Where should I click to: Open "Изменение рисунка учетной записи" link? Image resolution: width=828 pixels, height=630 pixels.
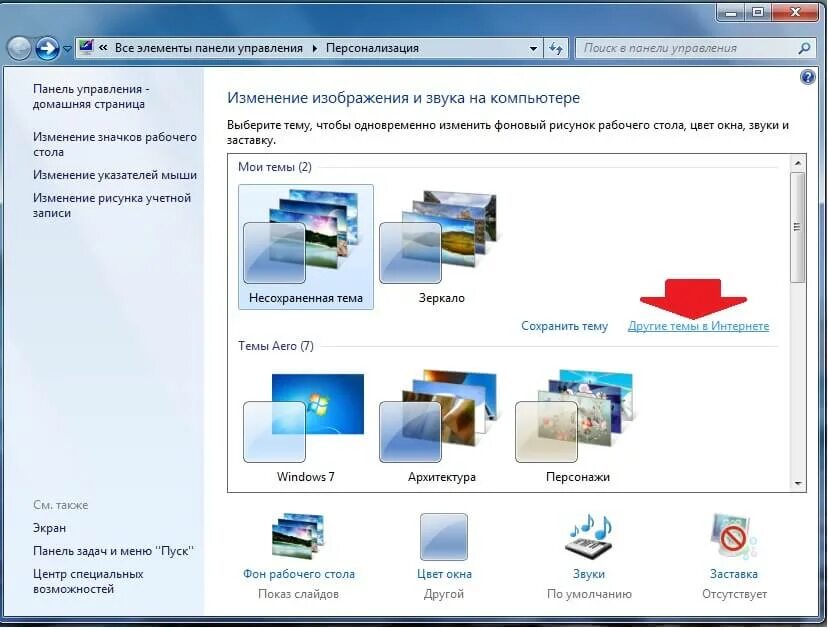[x=112, y=205]
